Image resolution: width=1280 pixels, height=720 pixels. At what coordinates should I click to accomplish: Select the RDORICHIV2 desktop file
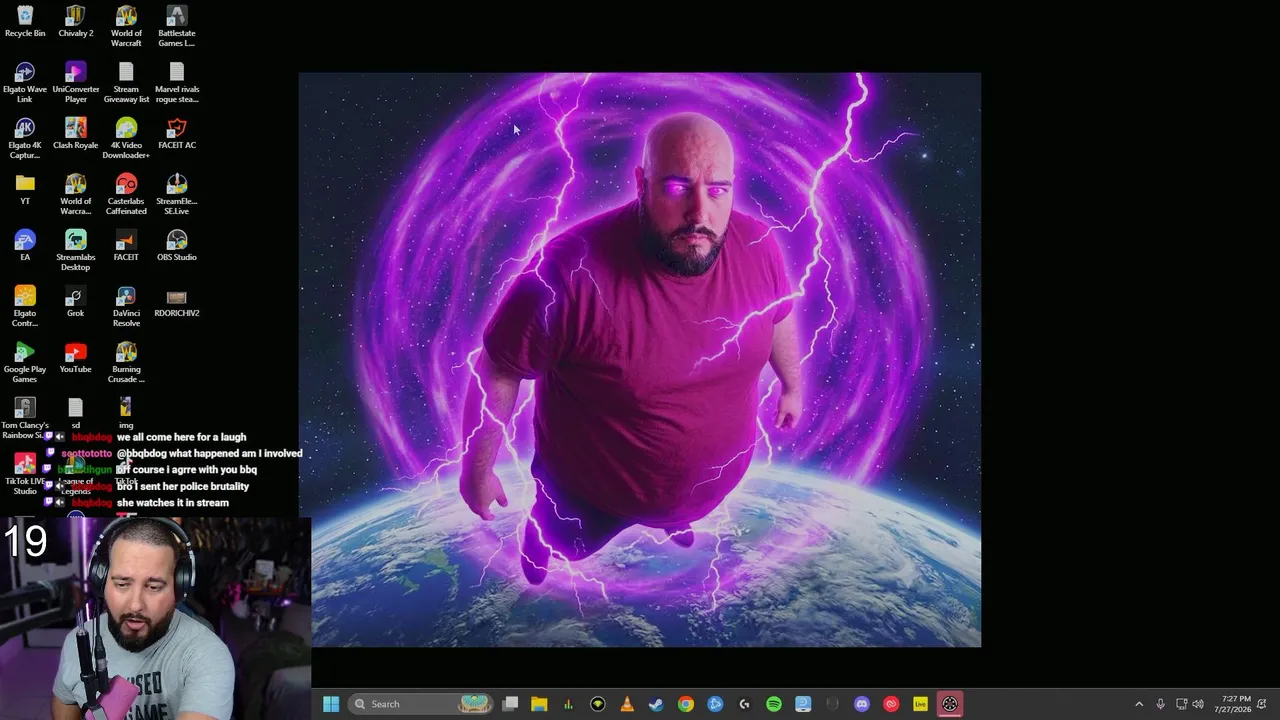pyautogui.click(x=177, y=302)
